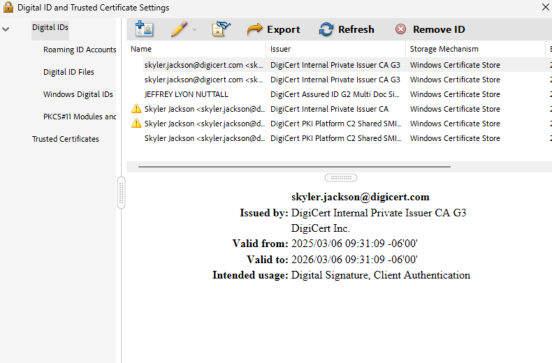The image size is (552, 363).
Task: Click DigiCert Assured ID G2 Multi Doc issuer cell
Action: 335,94
